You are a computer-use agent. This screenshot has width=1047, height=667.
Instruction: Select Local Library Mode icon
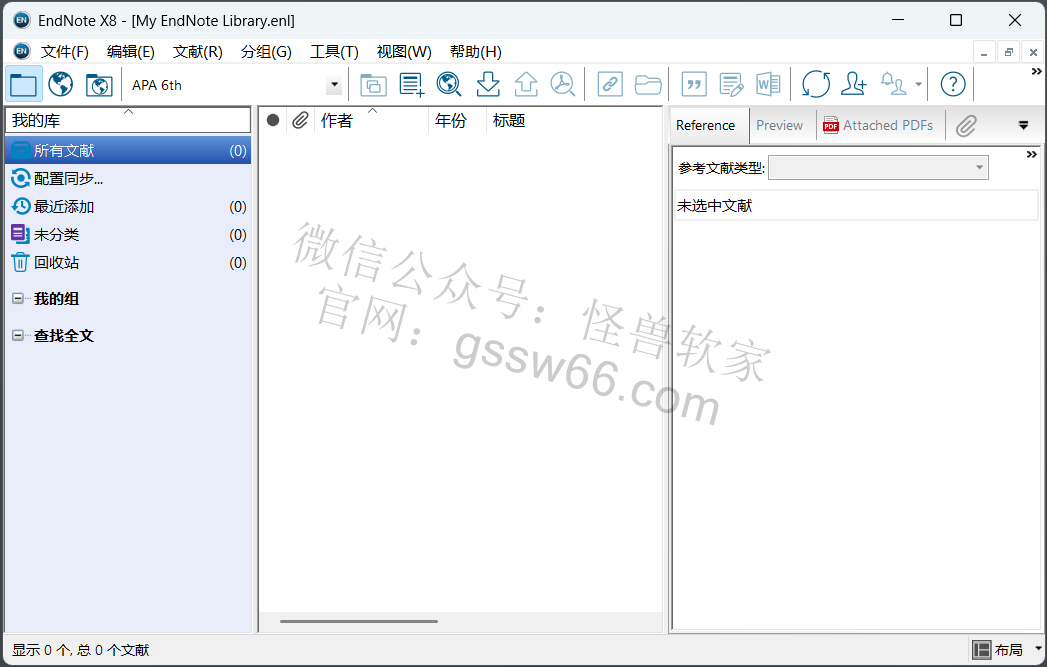pyautogui.click(x=23, y=85)
